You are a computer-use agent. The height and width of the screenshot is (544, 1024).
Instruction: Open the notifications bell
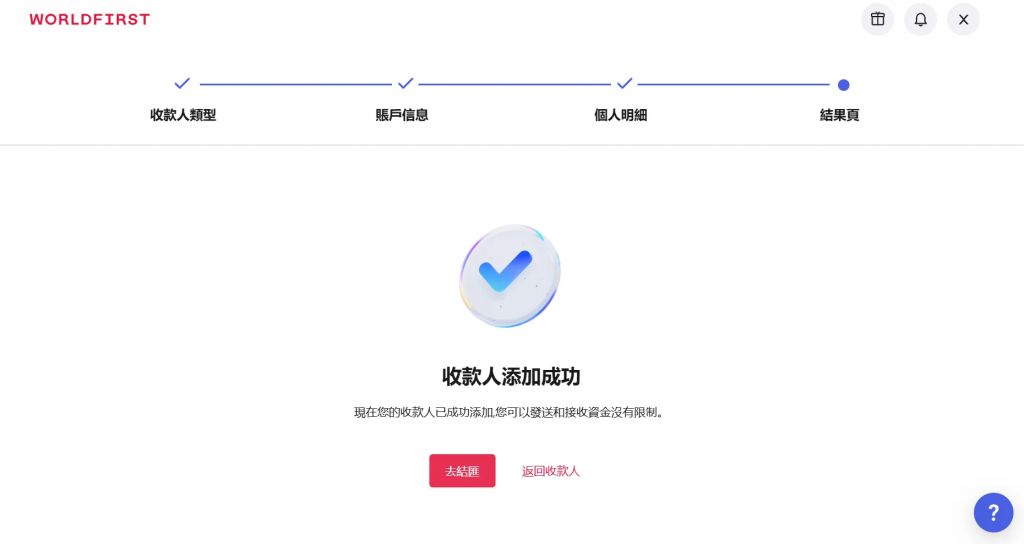point(920,20)
